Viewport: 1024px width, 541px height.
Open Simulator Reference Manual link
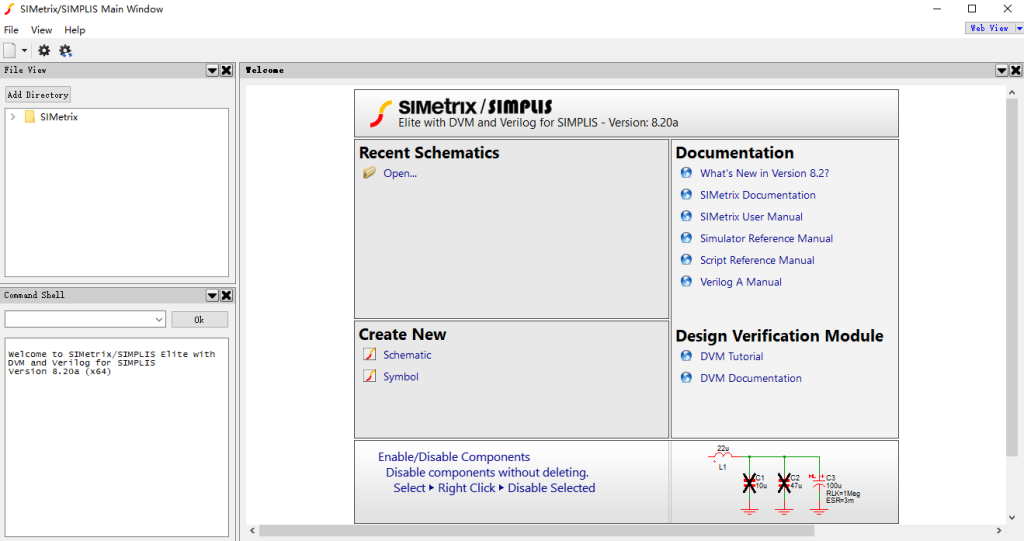coord(767,238)
